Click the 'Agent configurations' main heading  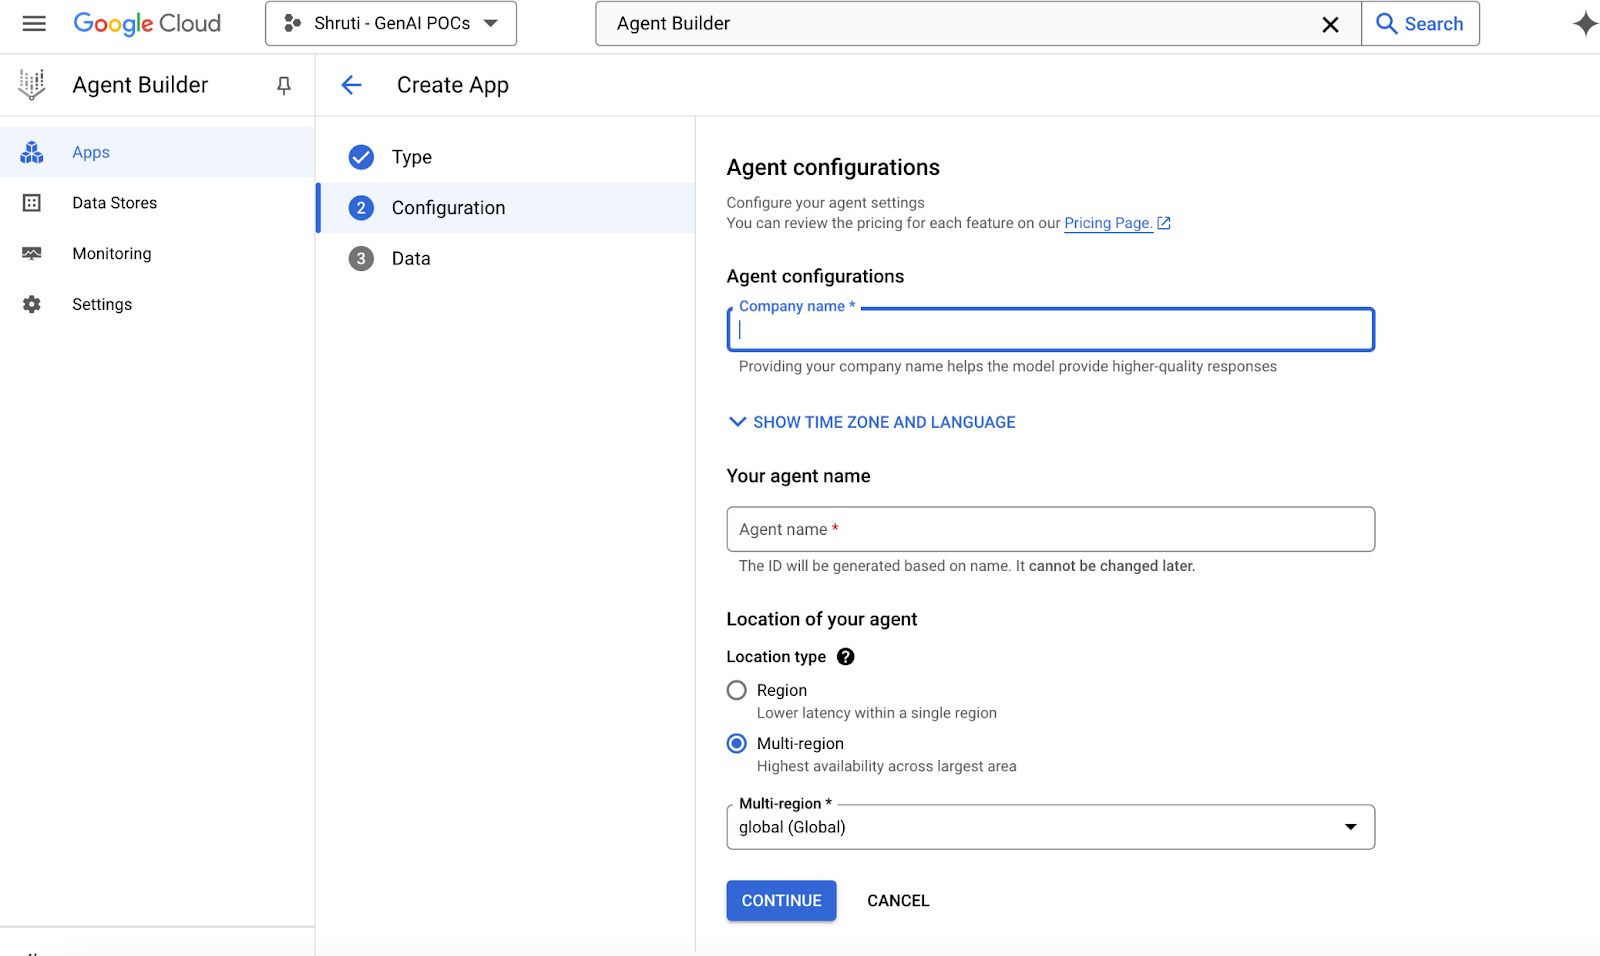tap(833, 167)
